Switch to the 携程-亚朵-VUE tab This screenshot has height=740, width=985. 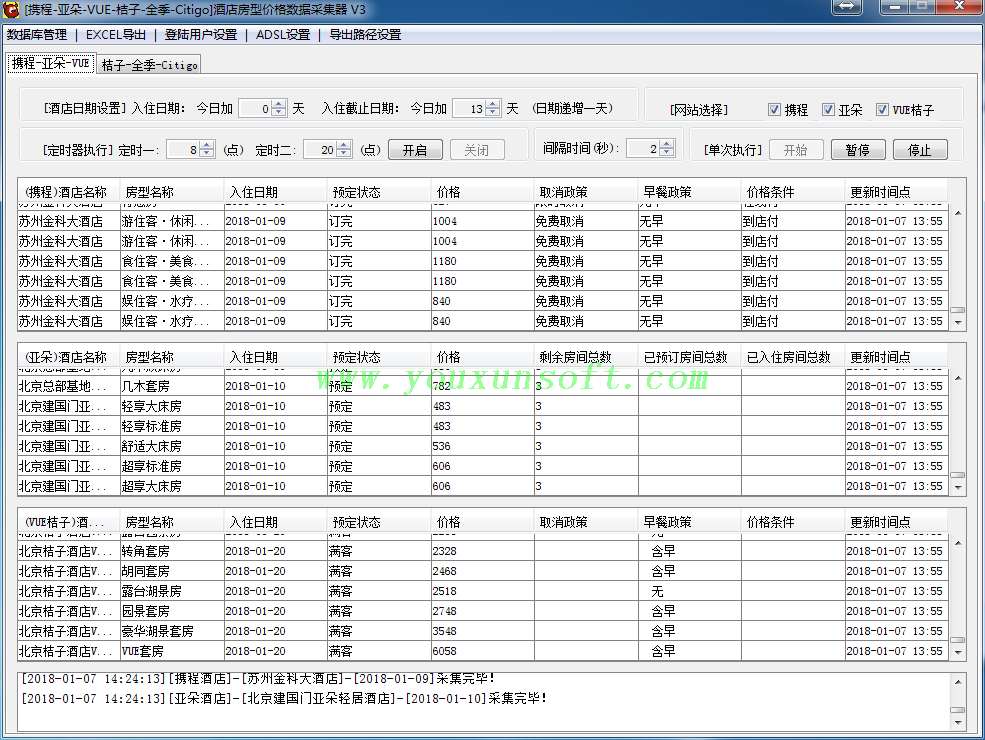51,63
